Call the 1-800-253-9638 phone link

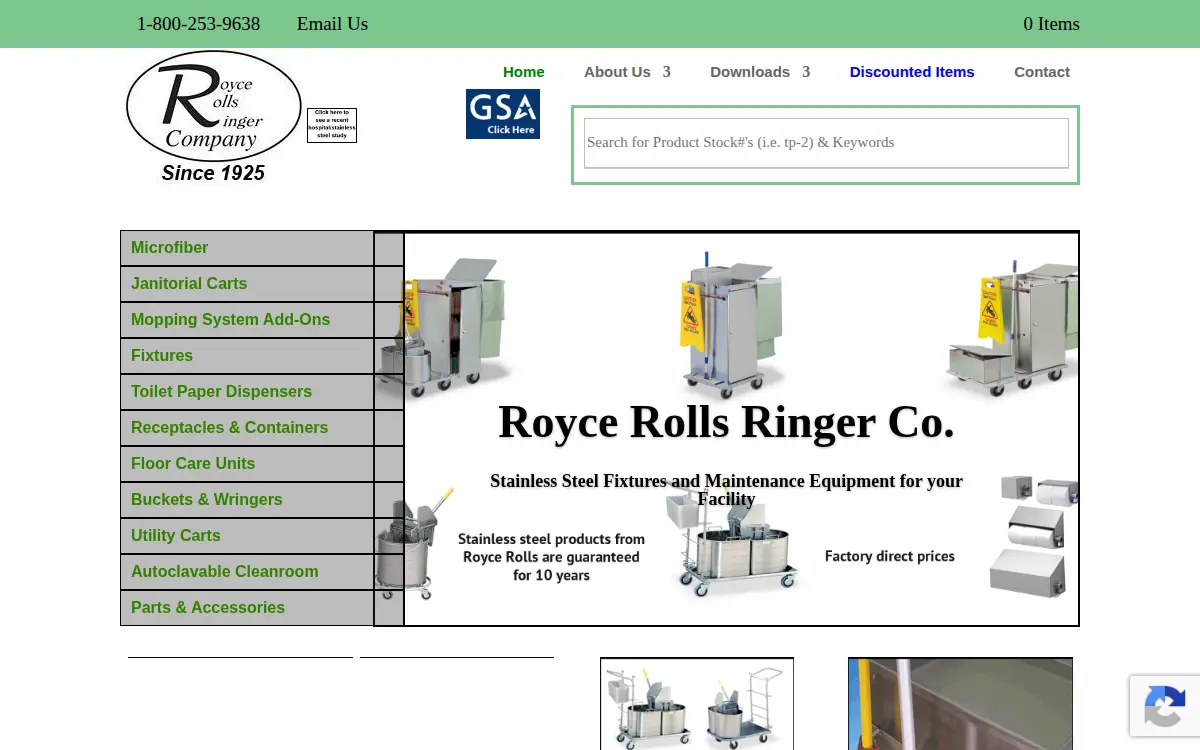pos(198,24)
